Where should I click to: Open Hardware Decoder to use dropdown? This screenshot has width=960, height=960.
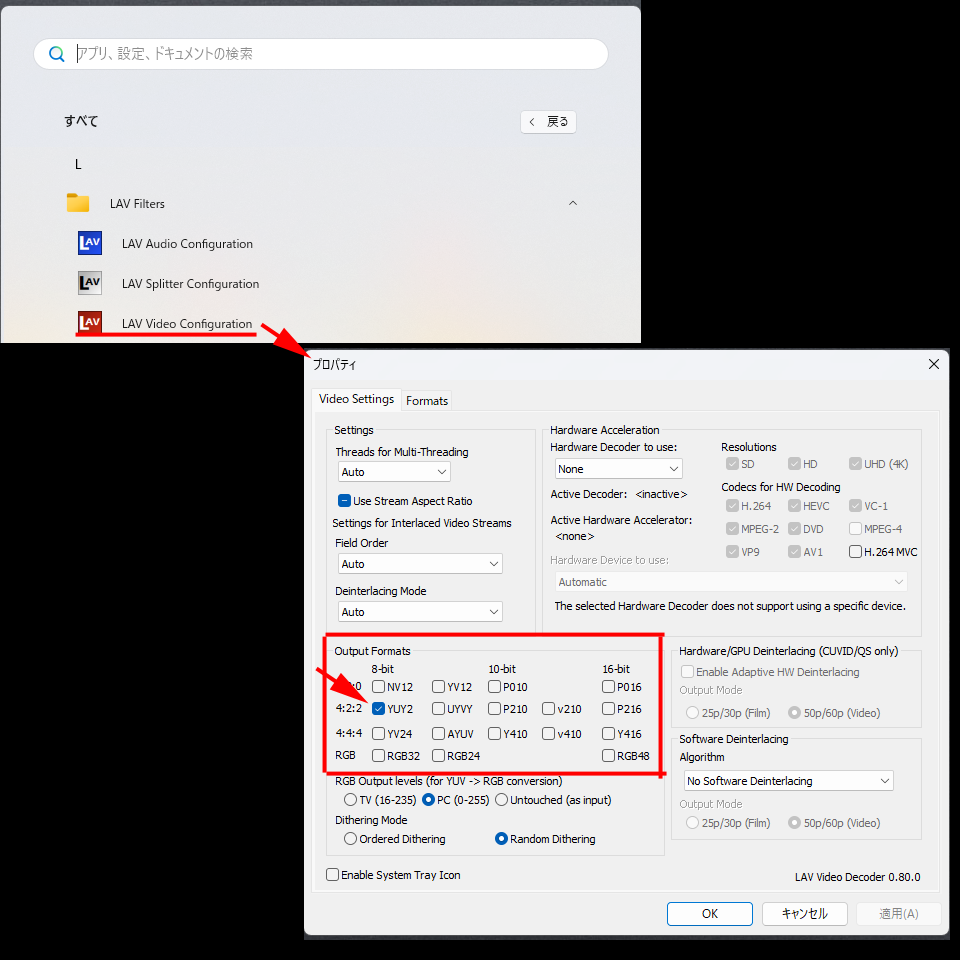[x=618, y=469]
